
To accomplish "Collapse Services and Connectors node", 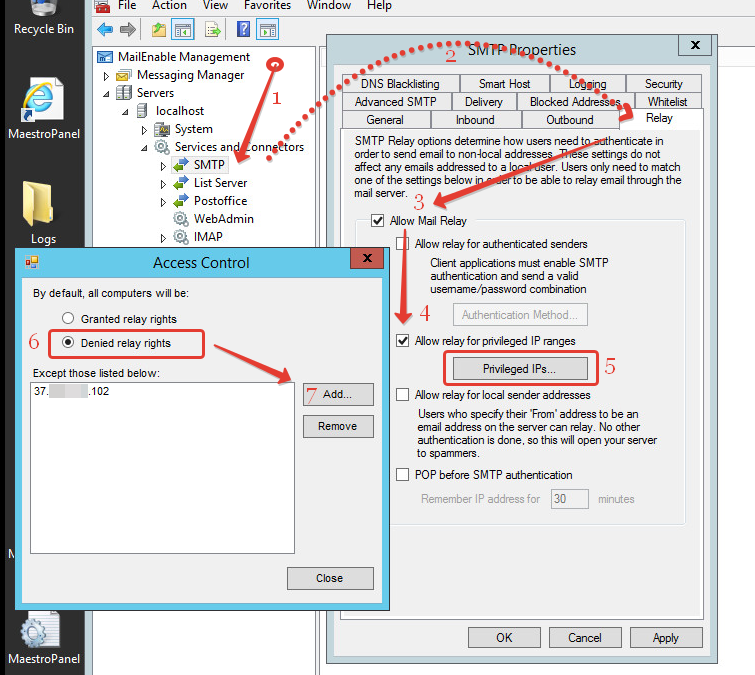I will (144, 148).
